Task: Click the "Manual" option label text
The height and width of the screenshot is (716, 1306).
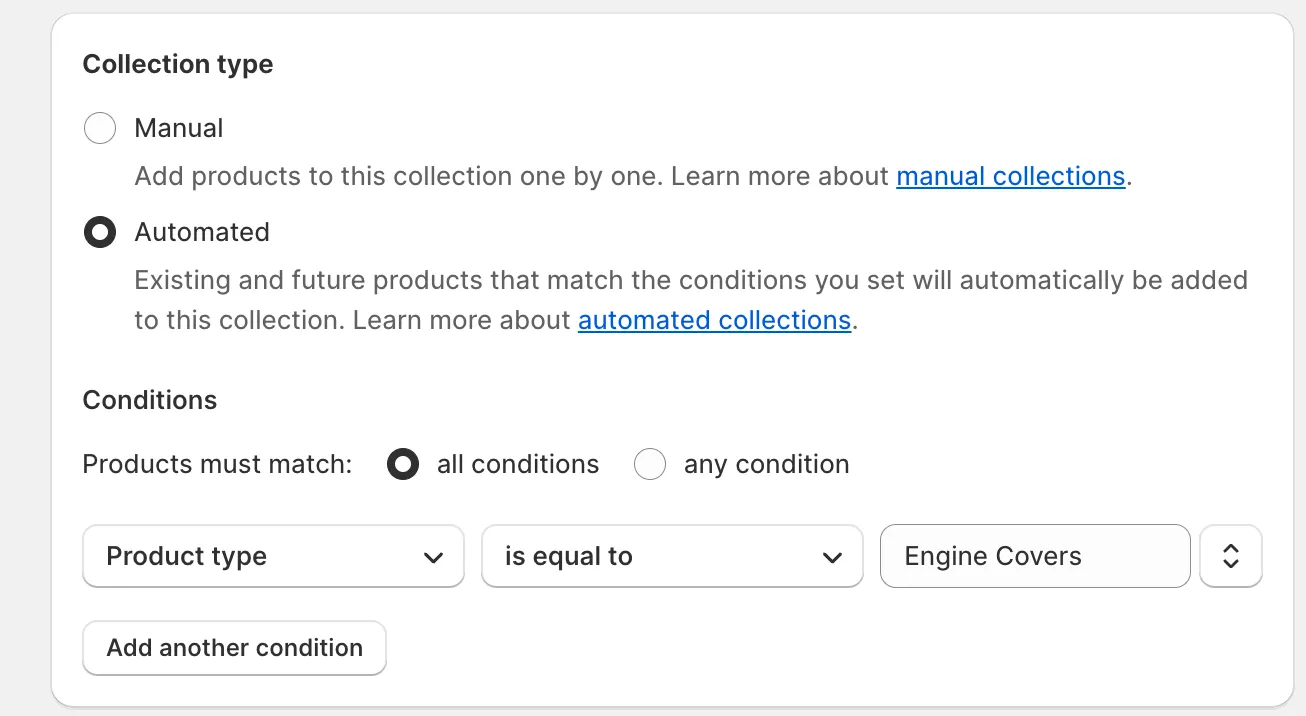Action: tap(179, 129)
